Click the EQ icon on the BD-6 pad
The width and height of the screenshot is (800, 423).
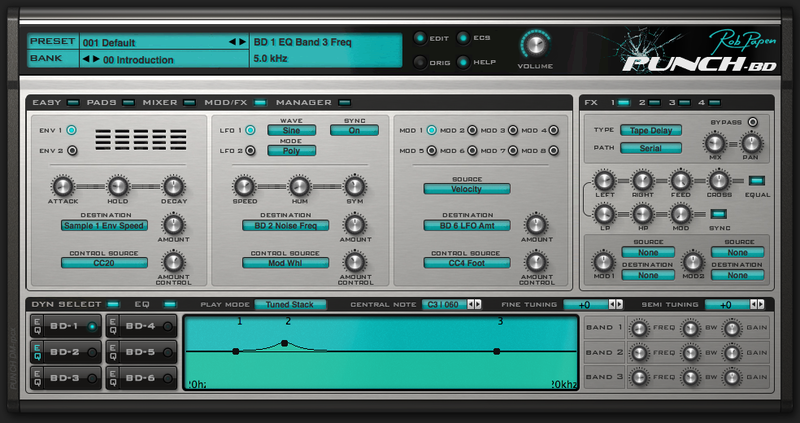(x=113, y=378)
